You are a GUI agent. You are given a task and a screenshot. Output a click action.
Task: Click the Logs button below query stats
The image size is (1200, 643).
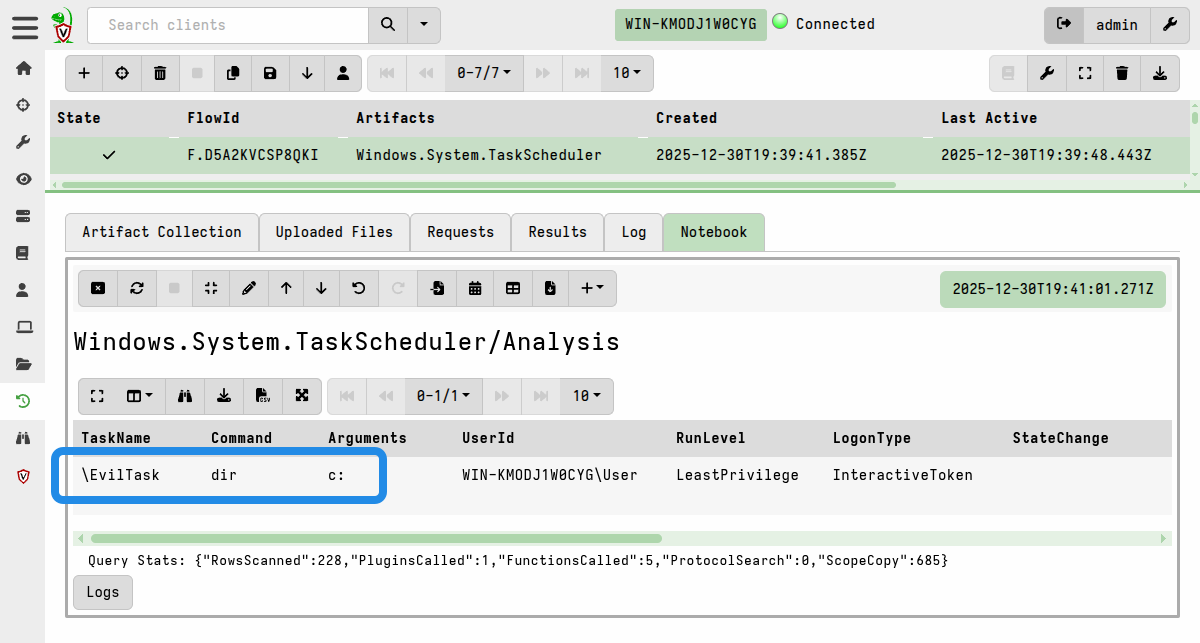tap(102, 592)
